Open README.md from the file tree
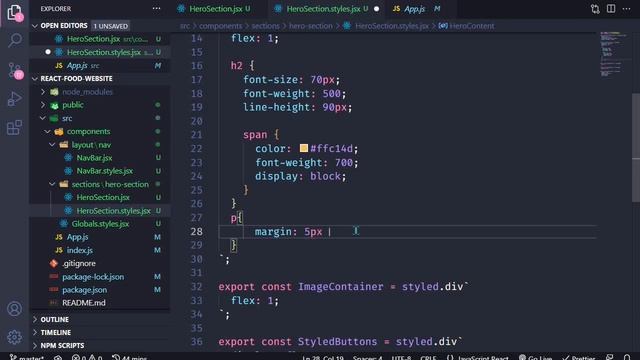 pyautogui.click(x=84, y=303)
